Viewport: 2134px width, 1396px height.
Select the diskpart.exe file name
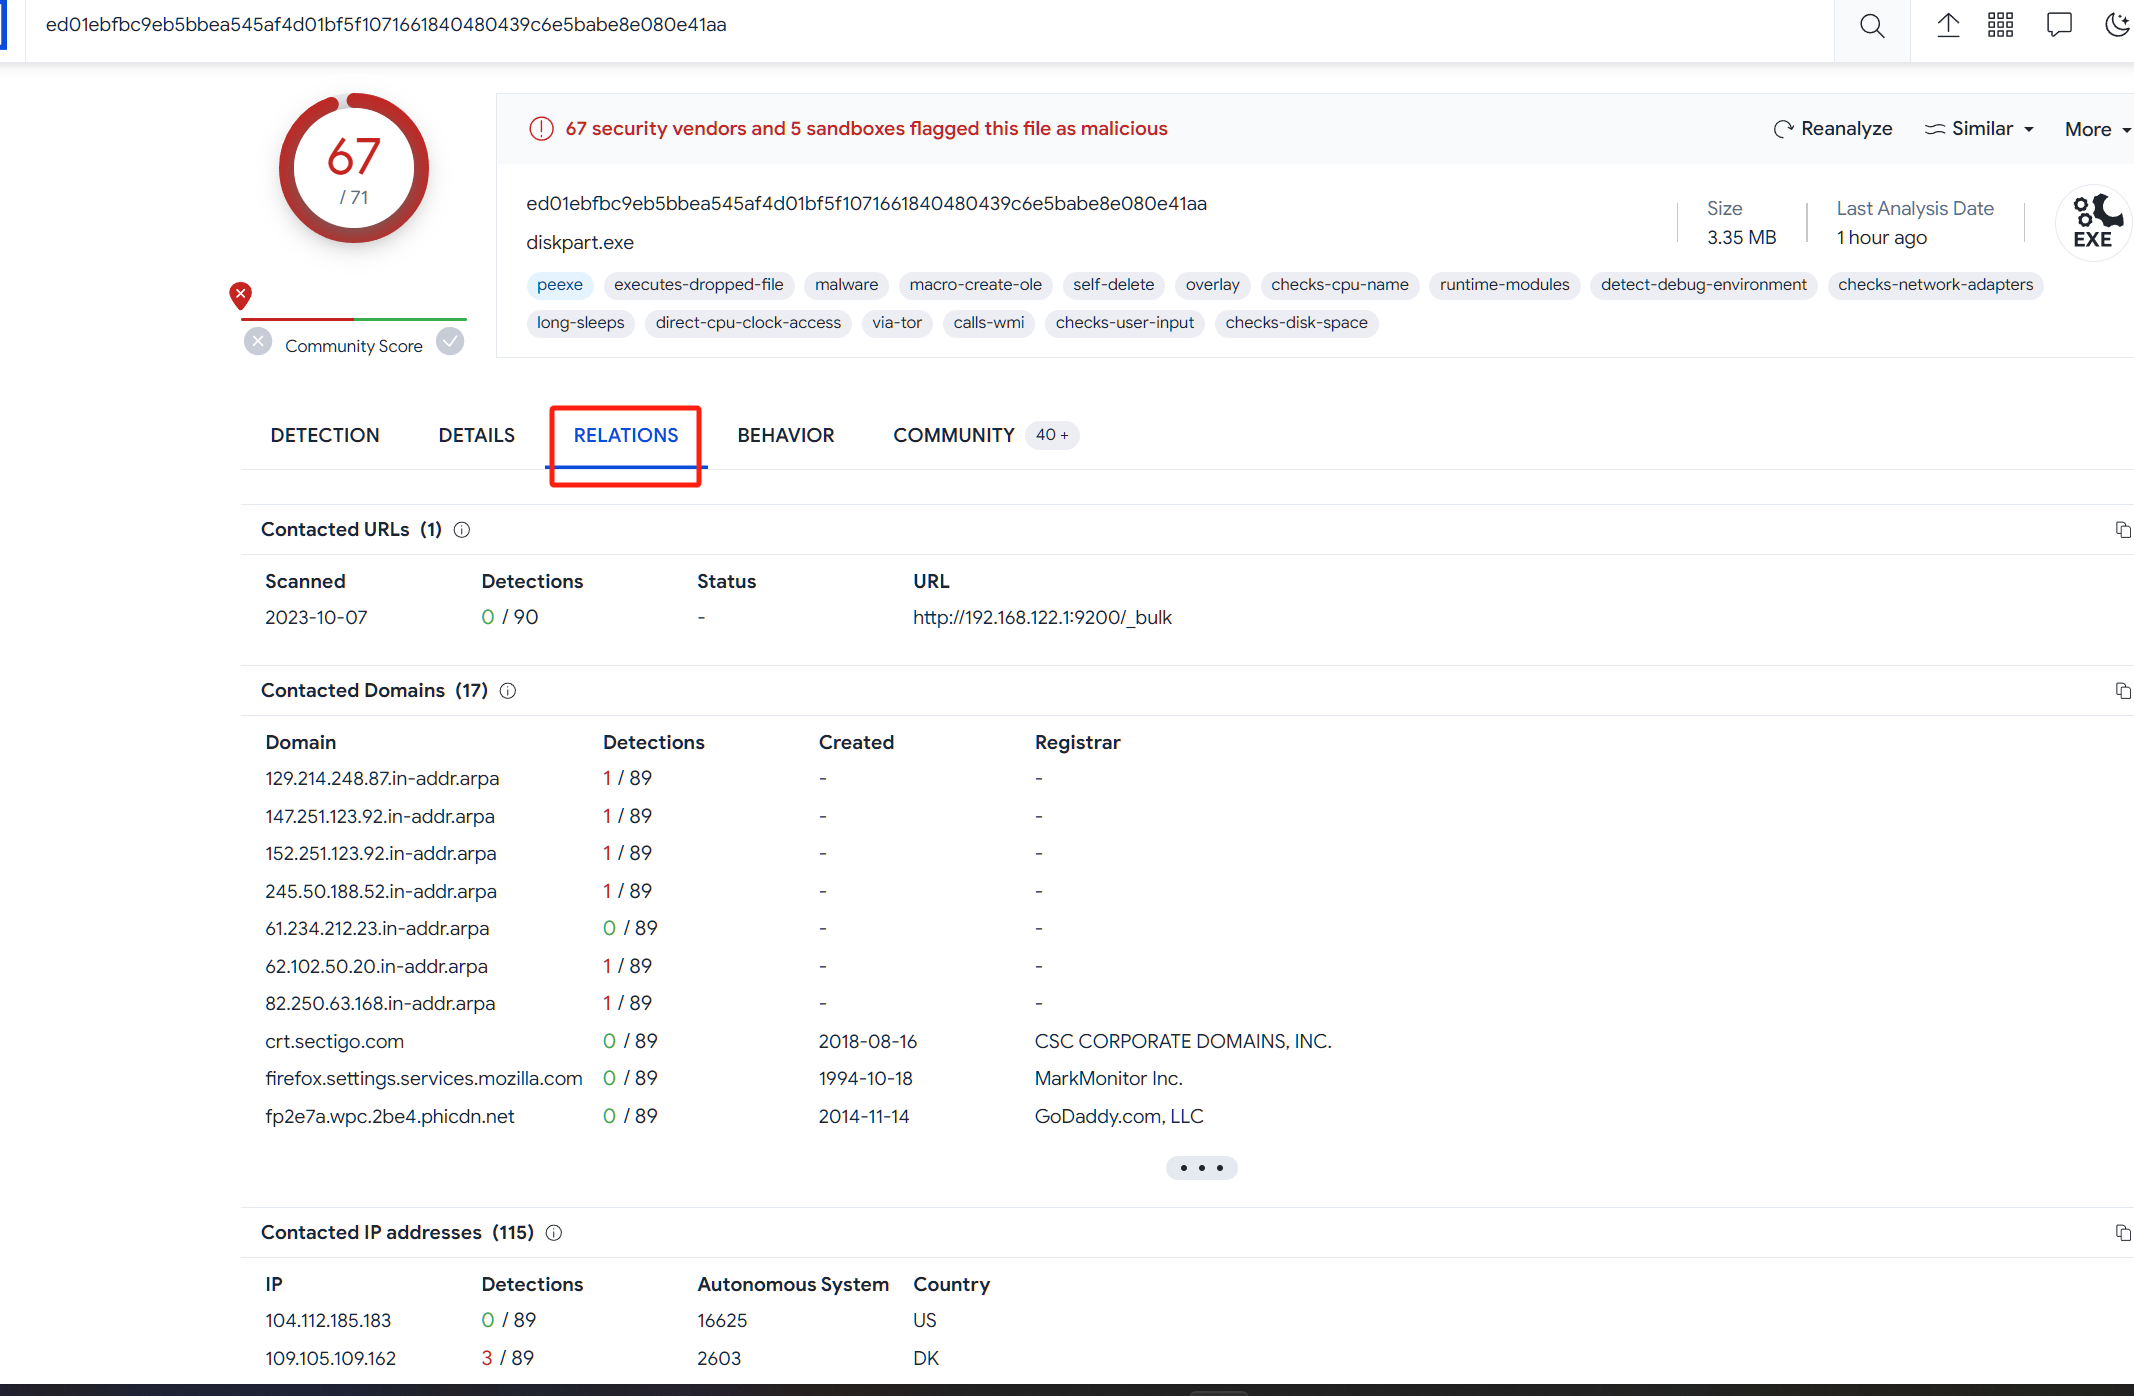[x=580, y=243]
